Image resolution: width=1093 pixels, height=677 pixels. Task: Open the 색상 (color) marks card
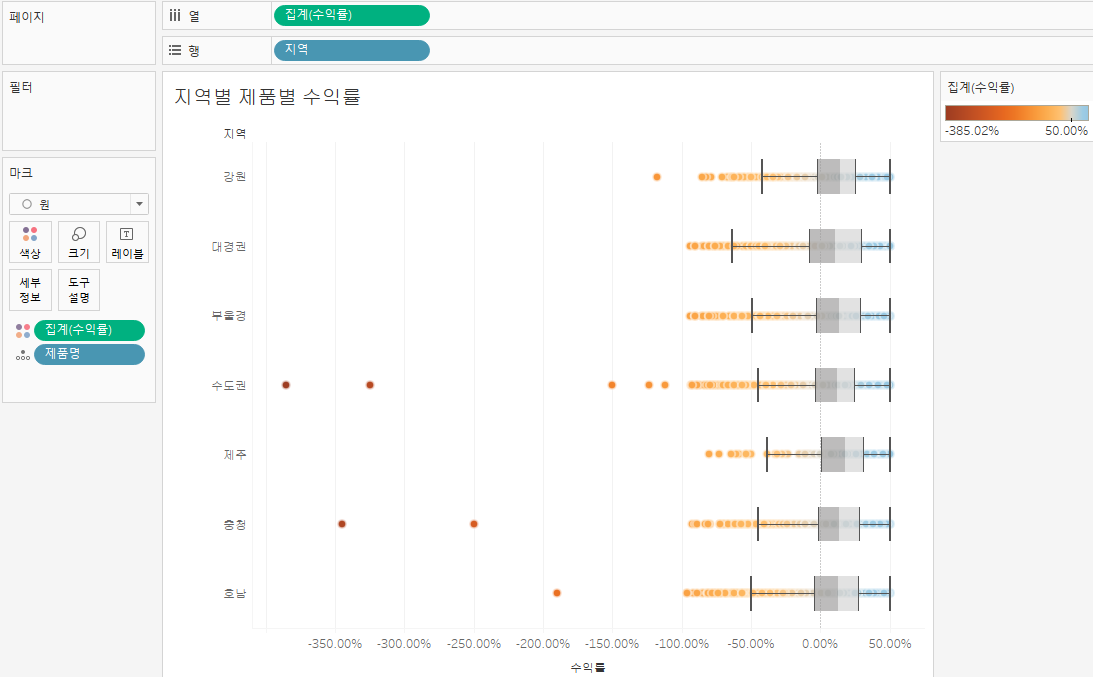[x=30, y=242]
